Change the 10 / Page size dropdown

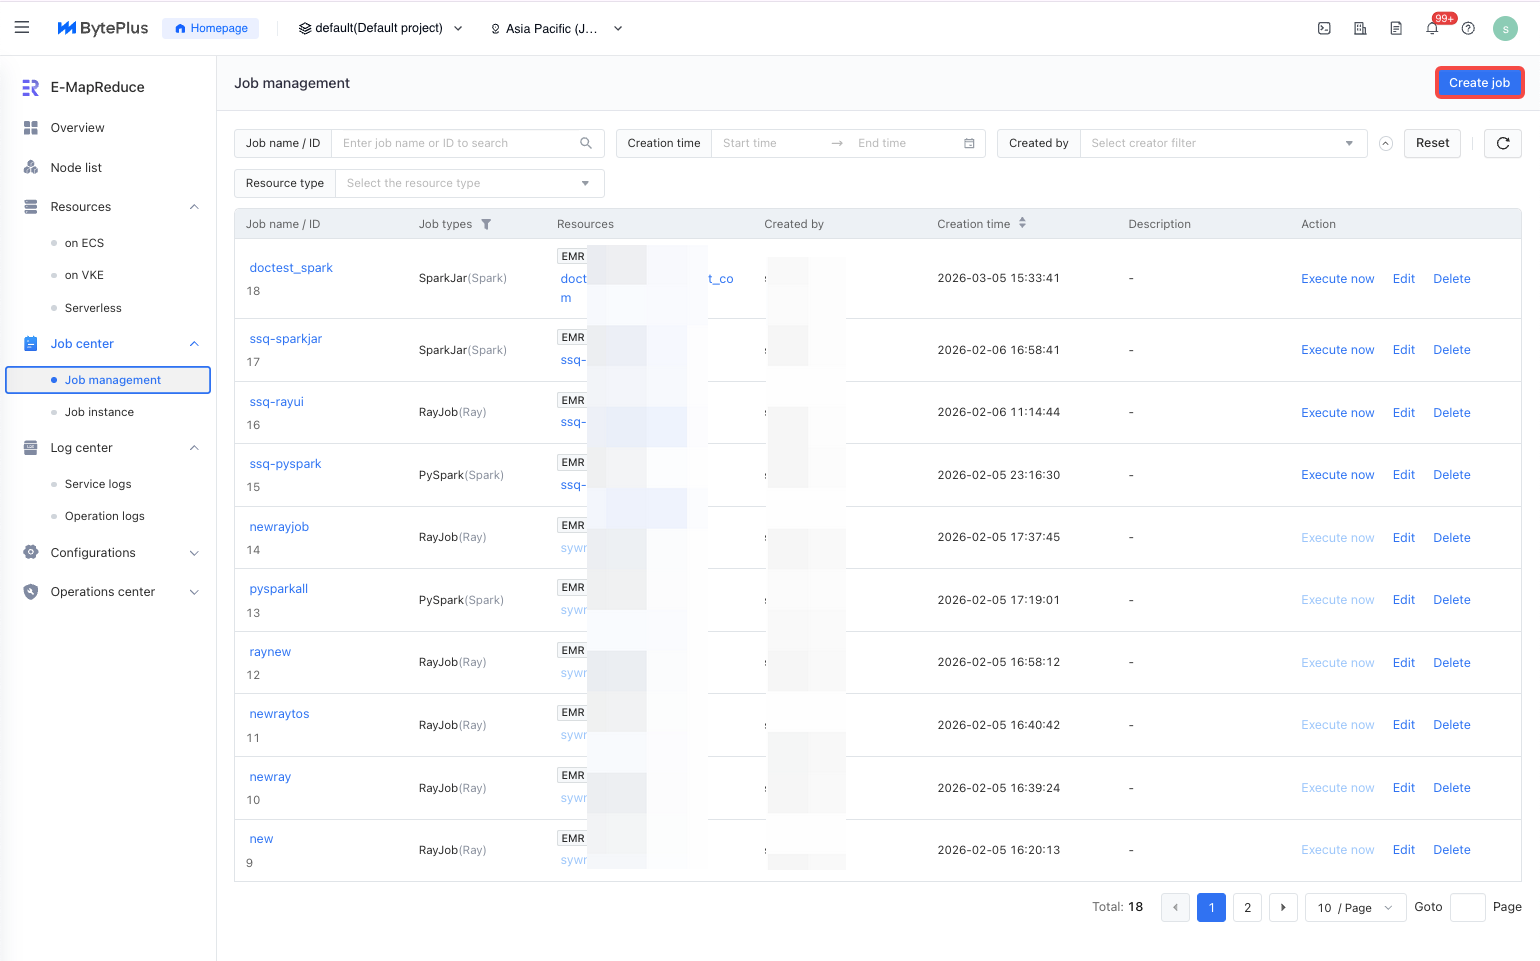pos(1354,908)
